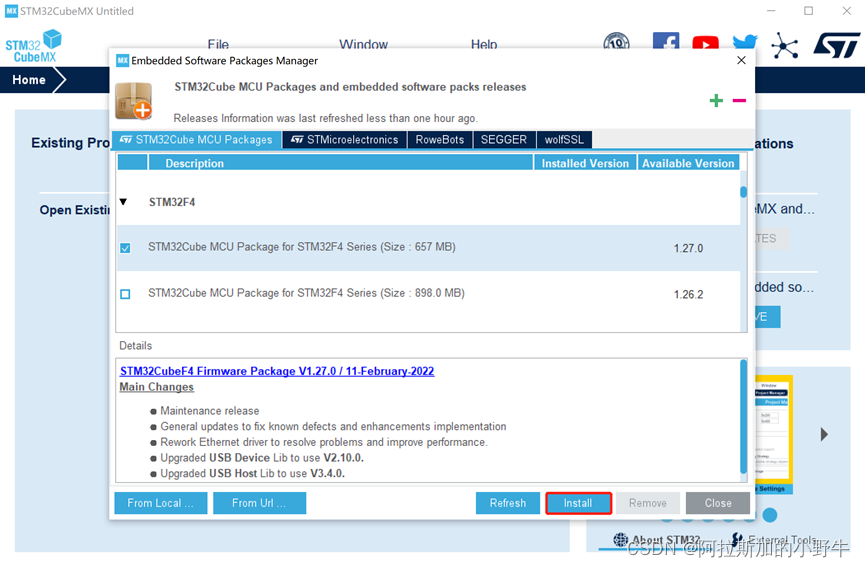Click the available version 1.27.0 cell
The height and width of the screenshot is (567, 865).
click(688, 248)
